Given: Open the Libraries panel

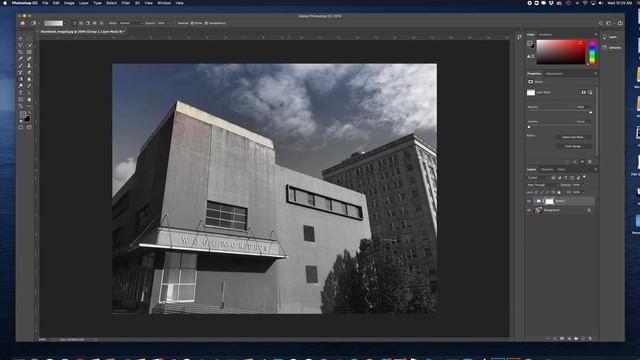Looking at the screenshot, I should pyautogui.click(x=612, y=48).
